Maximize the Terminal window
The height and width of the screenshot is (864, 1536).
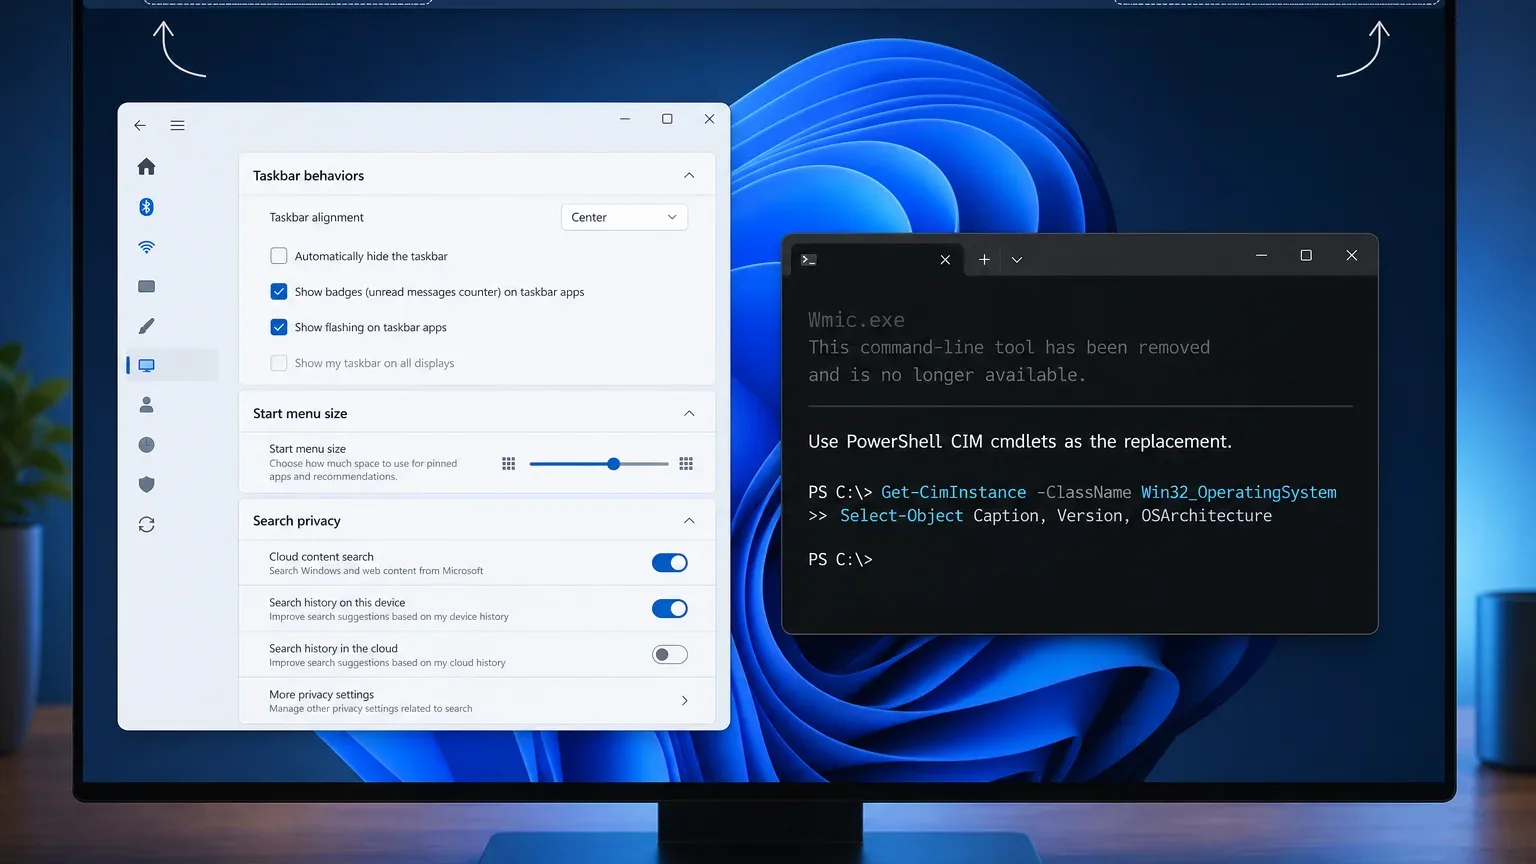point(1306,256)
